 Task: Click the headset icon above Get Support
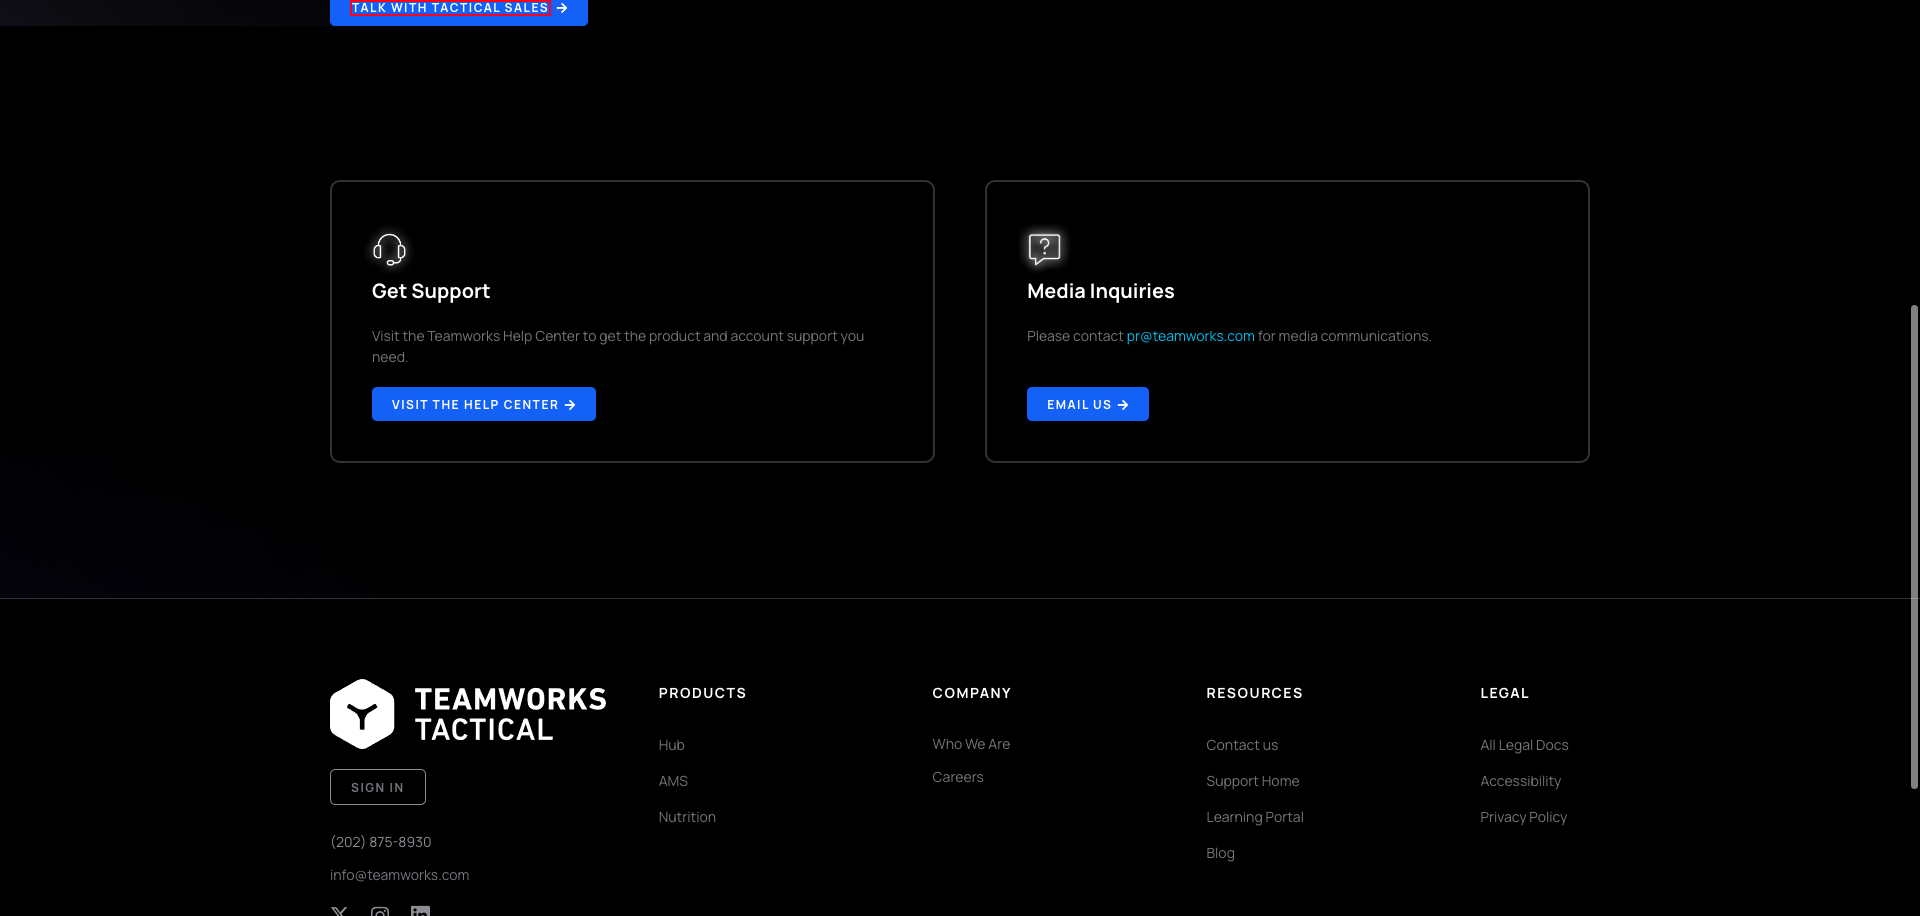click(389, 249)
